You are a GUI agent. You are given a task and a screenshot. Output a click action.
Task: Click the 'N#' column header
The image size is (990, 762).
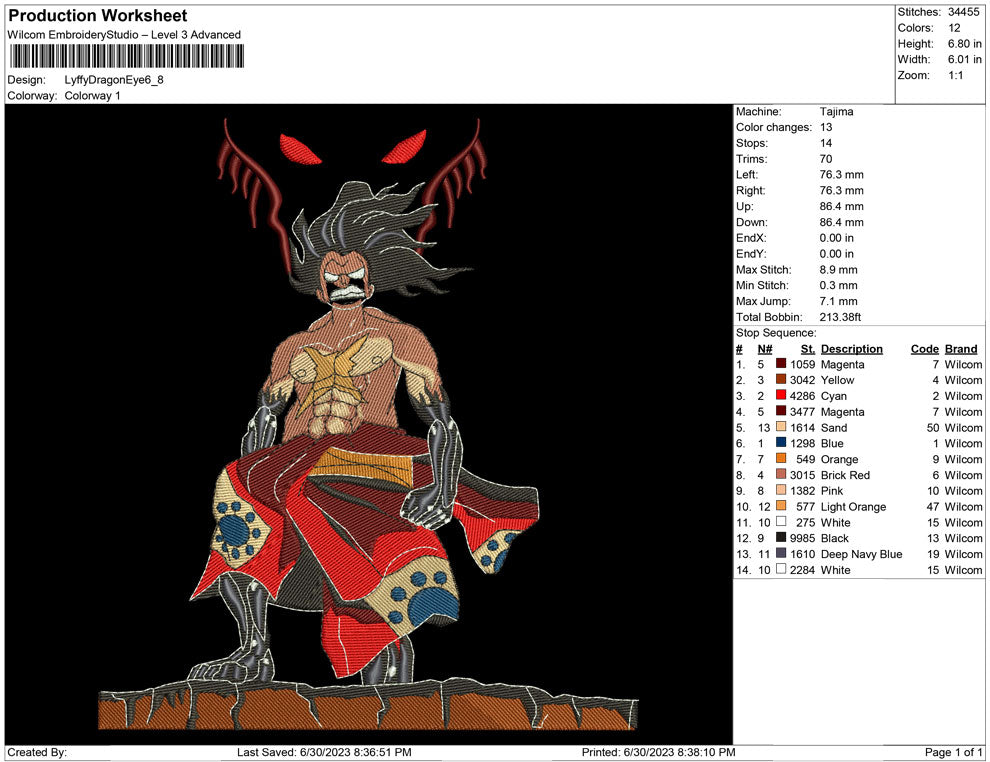click(765, 348)
